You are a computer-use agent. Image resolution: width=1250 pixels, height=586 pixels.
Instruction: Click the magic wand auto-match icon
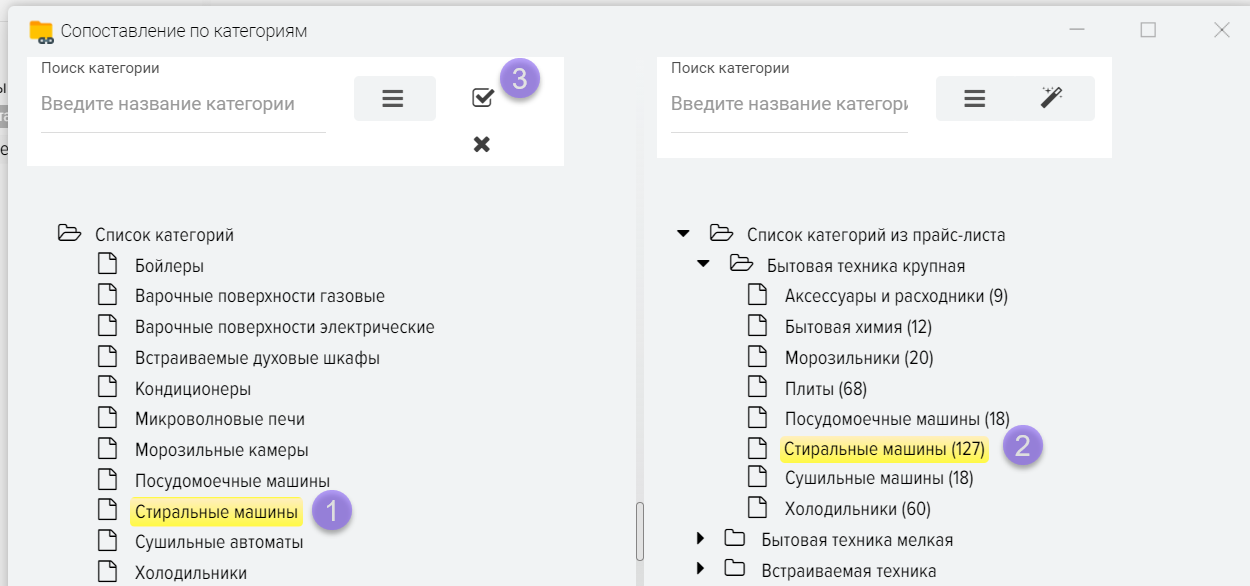[x=1051, y=98]
